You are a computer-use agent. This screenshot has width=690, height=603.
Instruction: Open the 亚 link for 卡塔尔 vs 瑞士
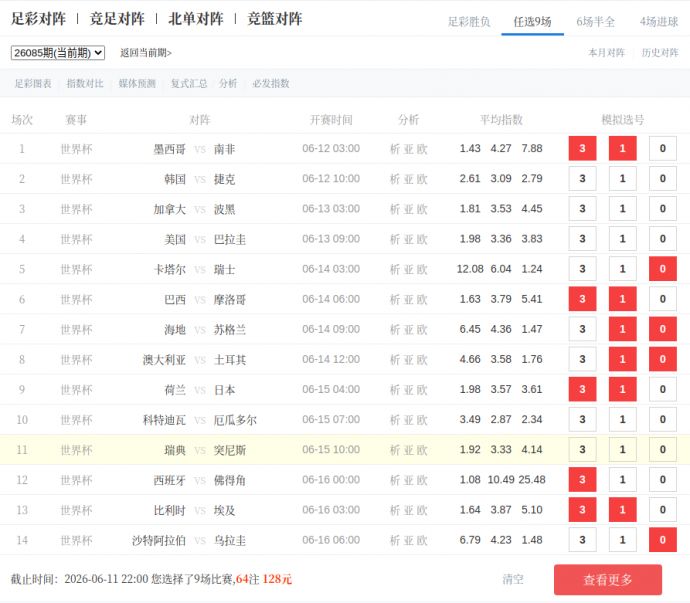(408, 269)
